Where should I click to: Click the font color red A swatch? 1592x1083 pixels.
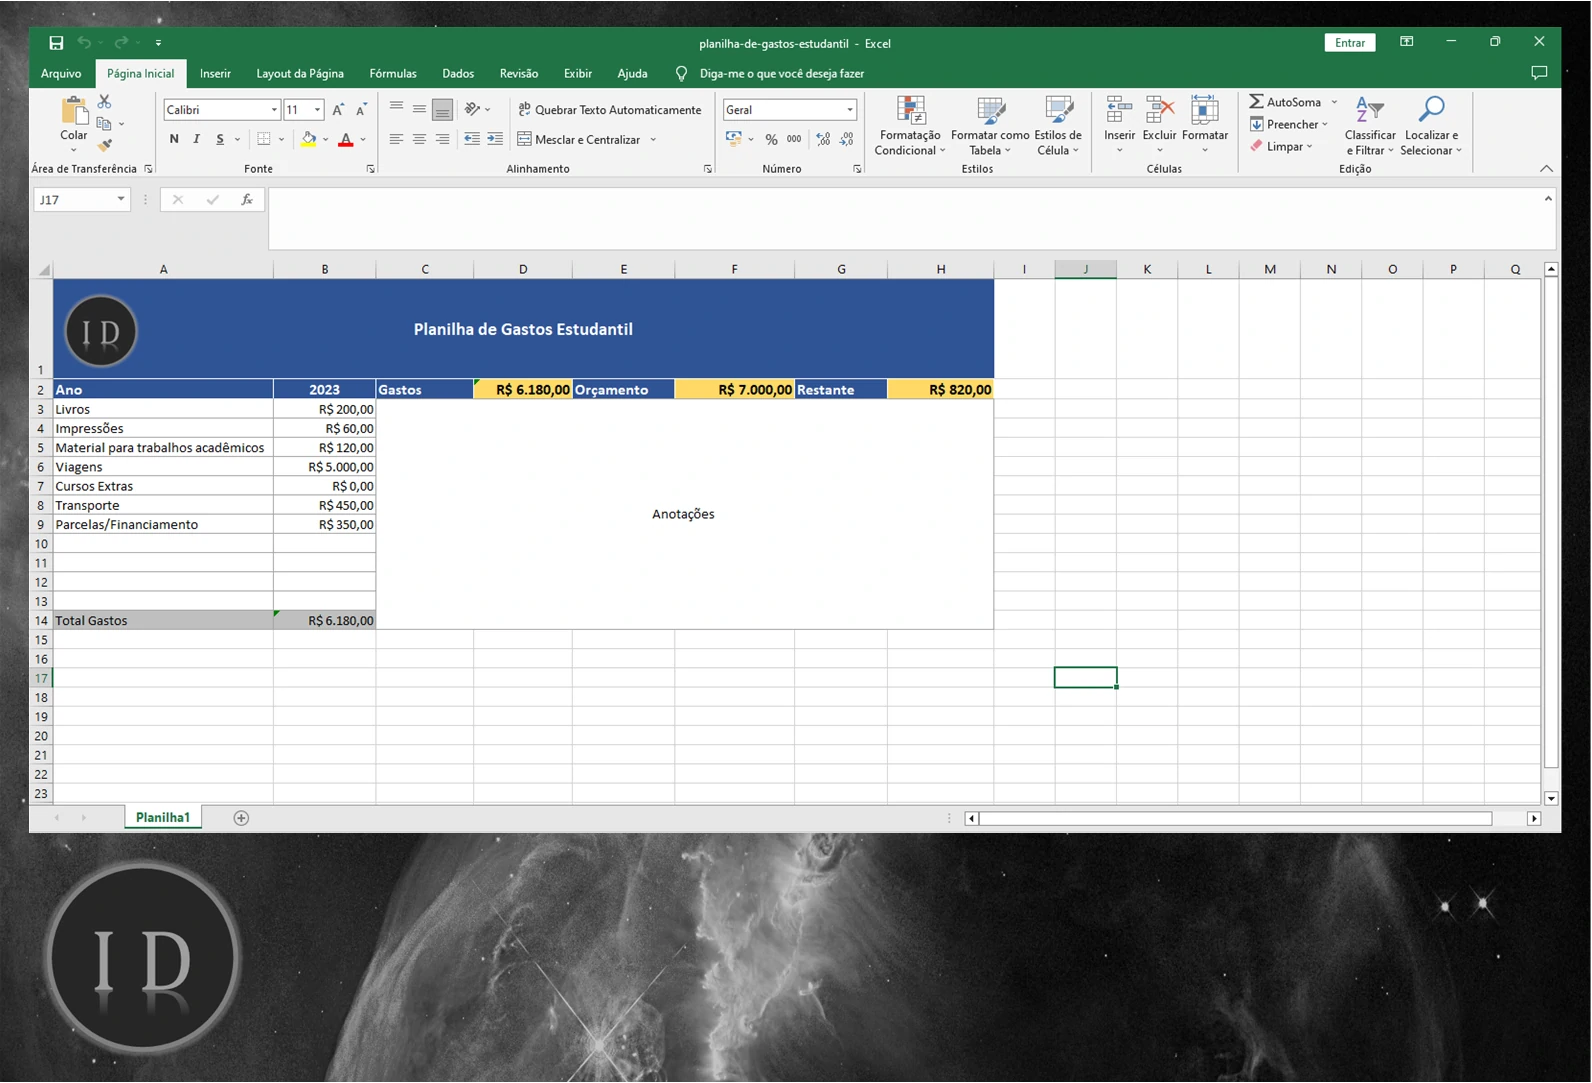pos(346,140)
